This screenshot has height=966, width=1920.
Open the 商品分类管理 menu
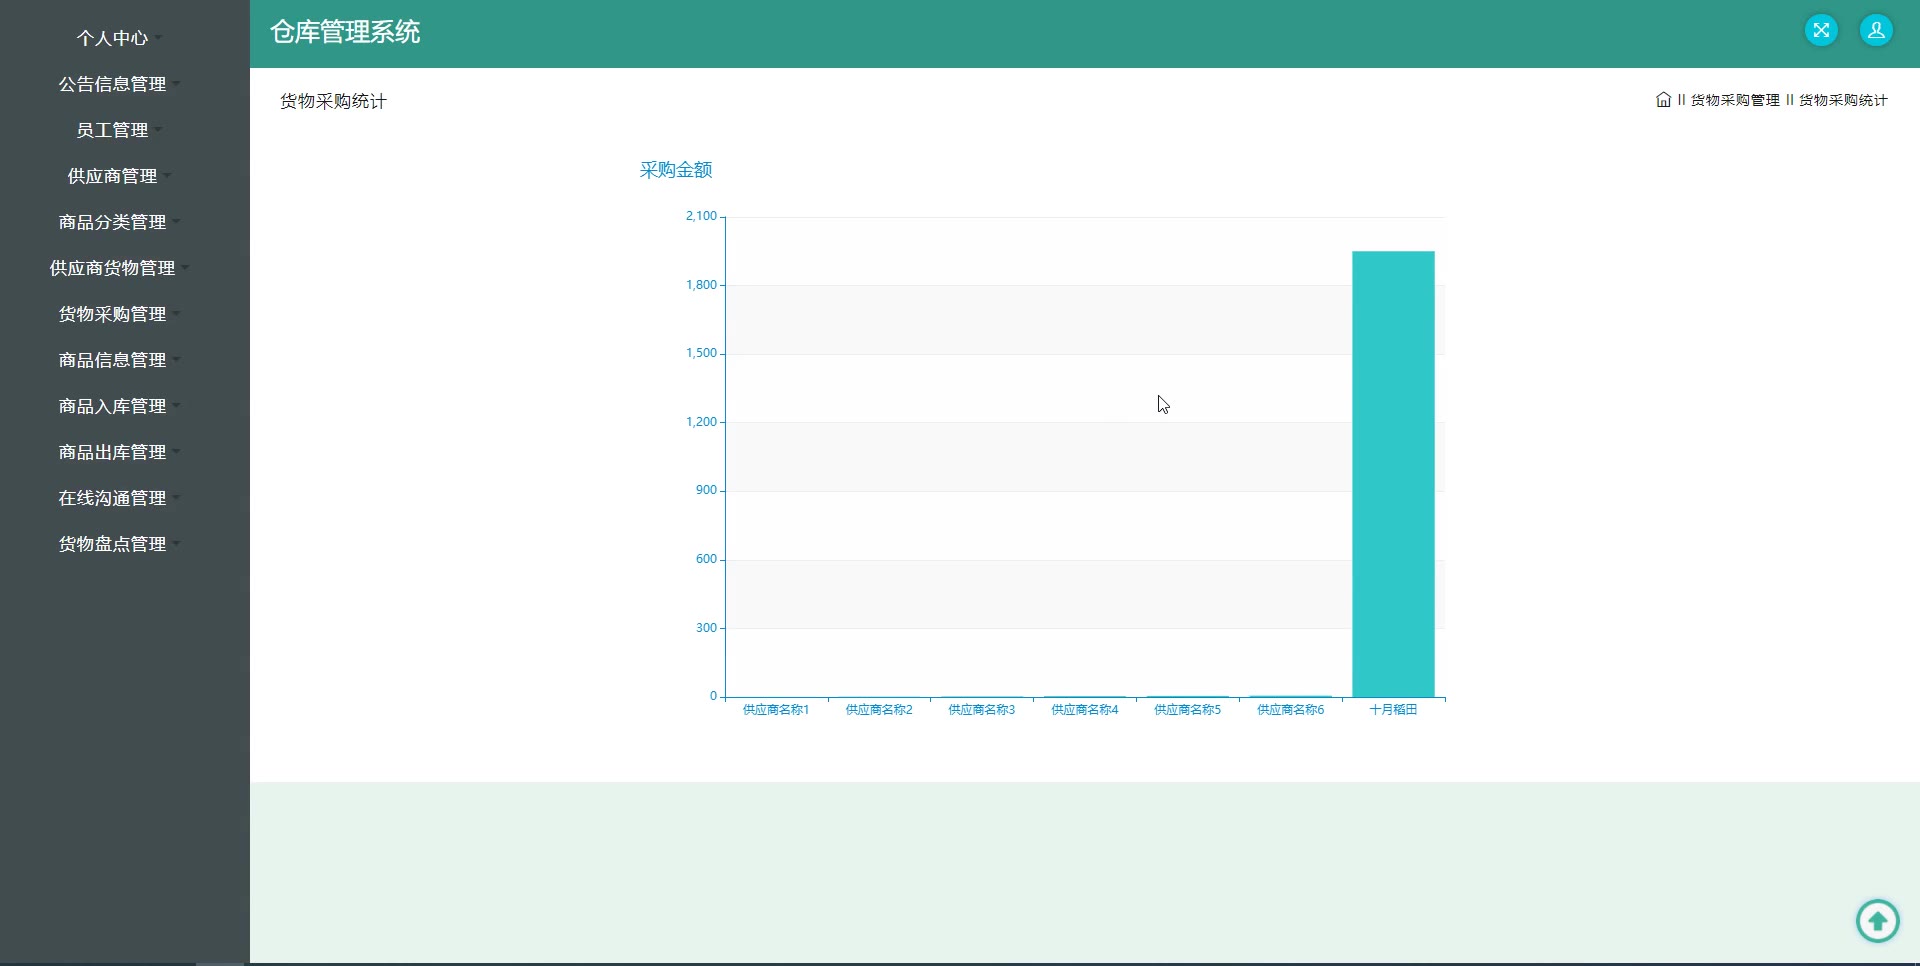pyautogui.click(x=112, y=222)
